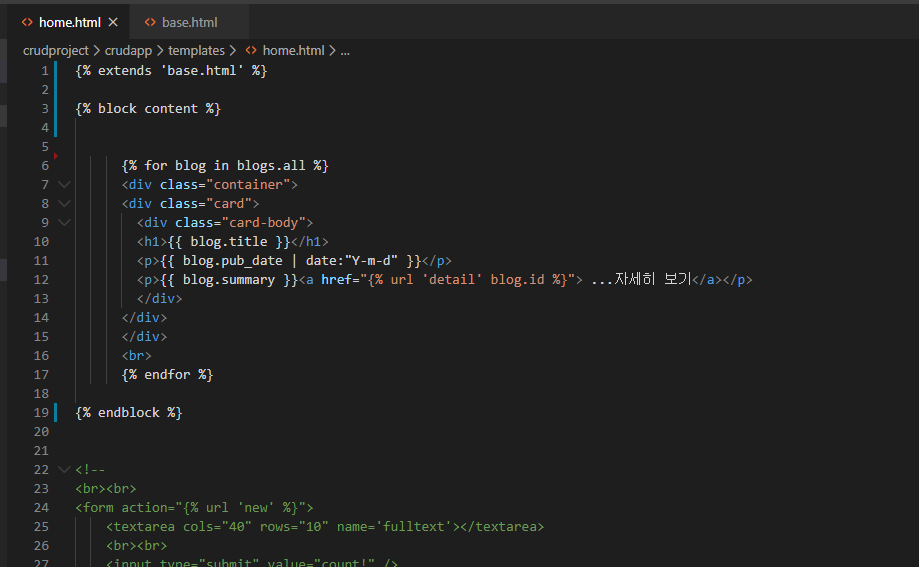
Task: Click the "{% endfor %}" tag
Action: (167, 374)
